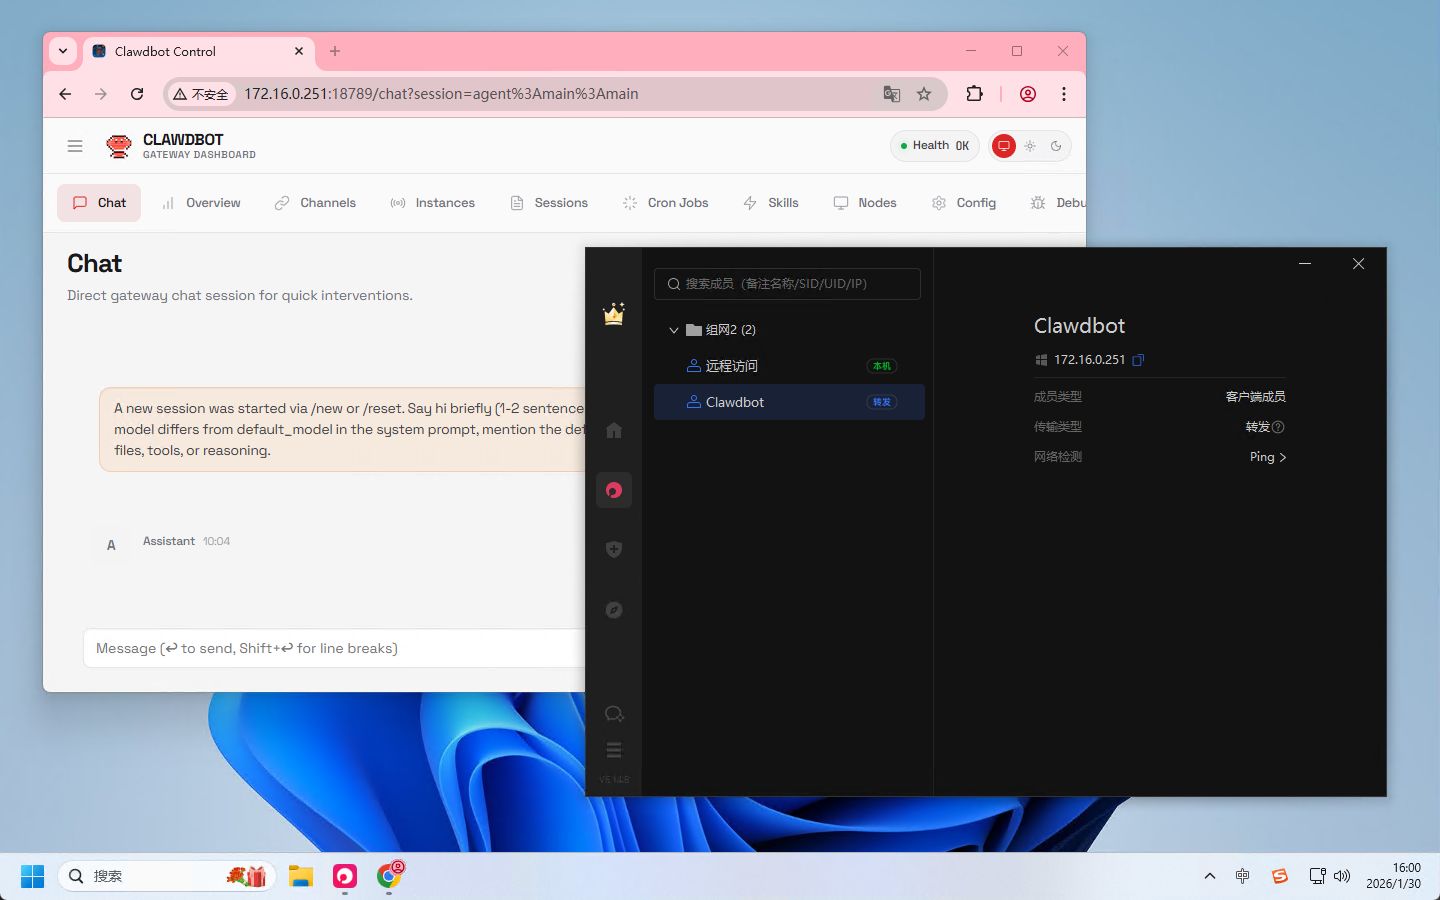Open the Channels tab
Viewport: 1440px width, 900px height.
[315, 203]
